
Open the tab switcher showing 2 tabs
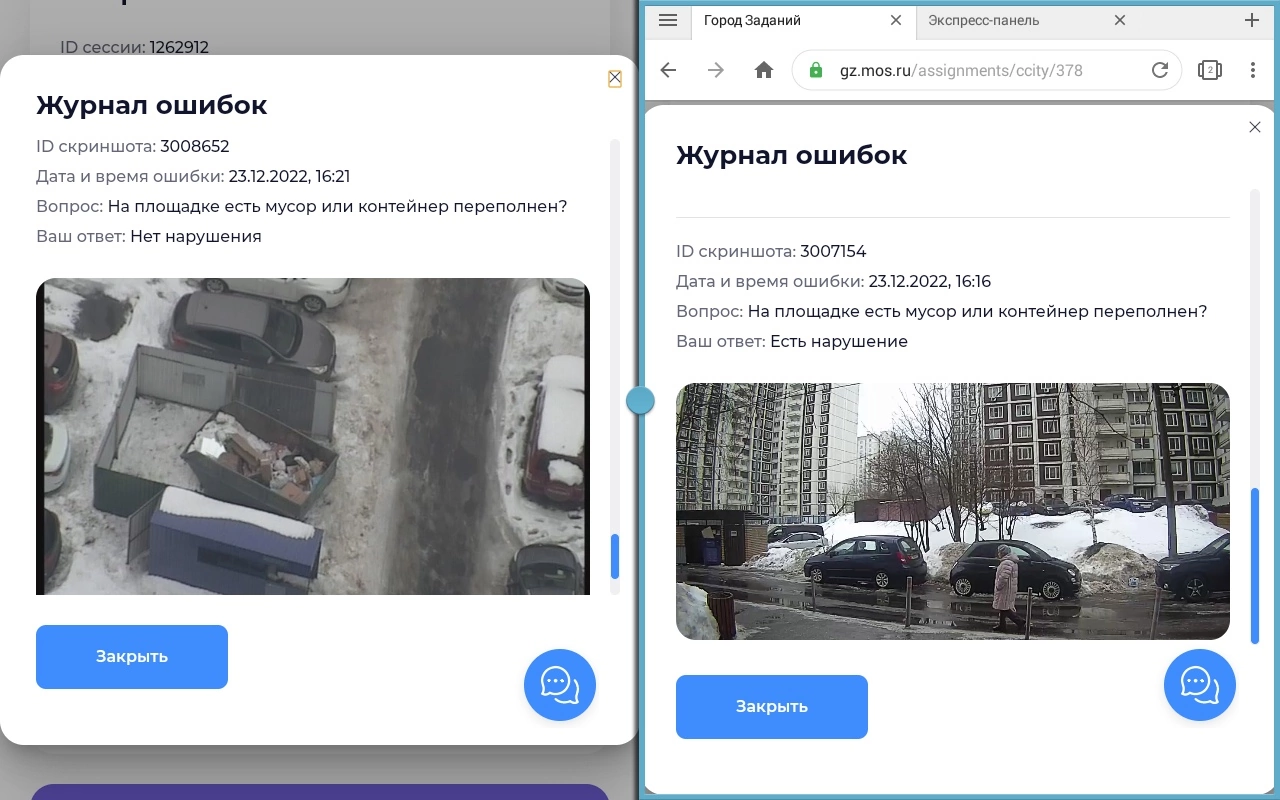pos(1210,70)
